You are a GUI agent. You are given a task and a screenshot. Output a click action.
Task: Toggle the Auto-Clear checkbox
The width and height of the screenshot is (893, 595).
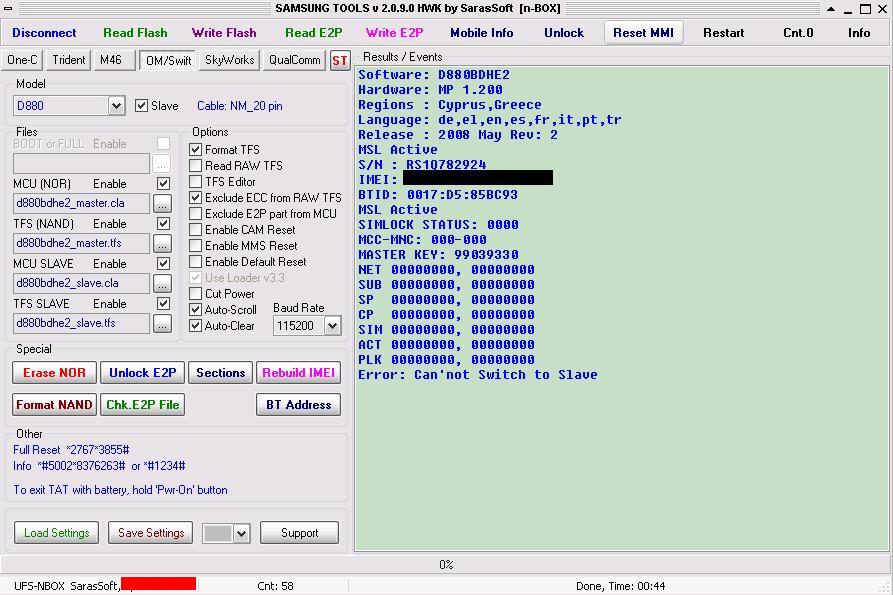click(x=195, y=326)
